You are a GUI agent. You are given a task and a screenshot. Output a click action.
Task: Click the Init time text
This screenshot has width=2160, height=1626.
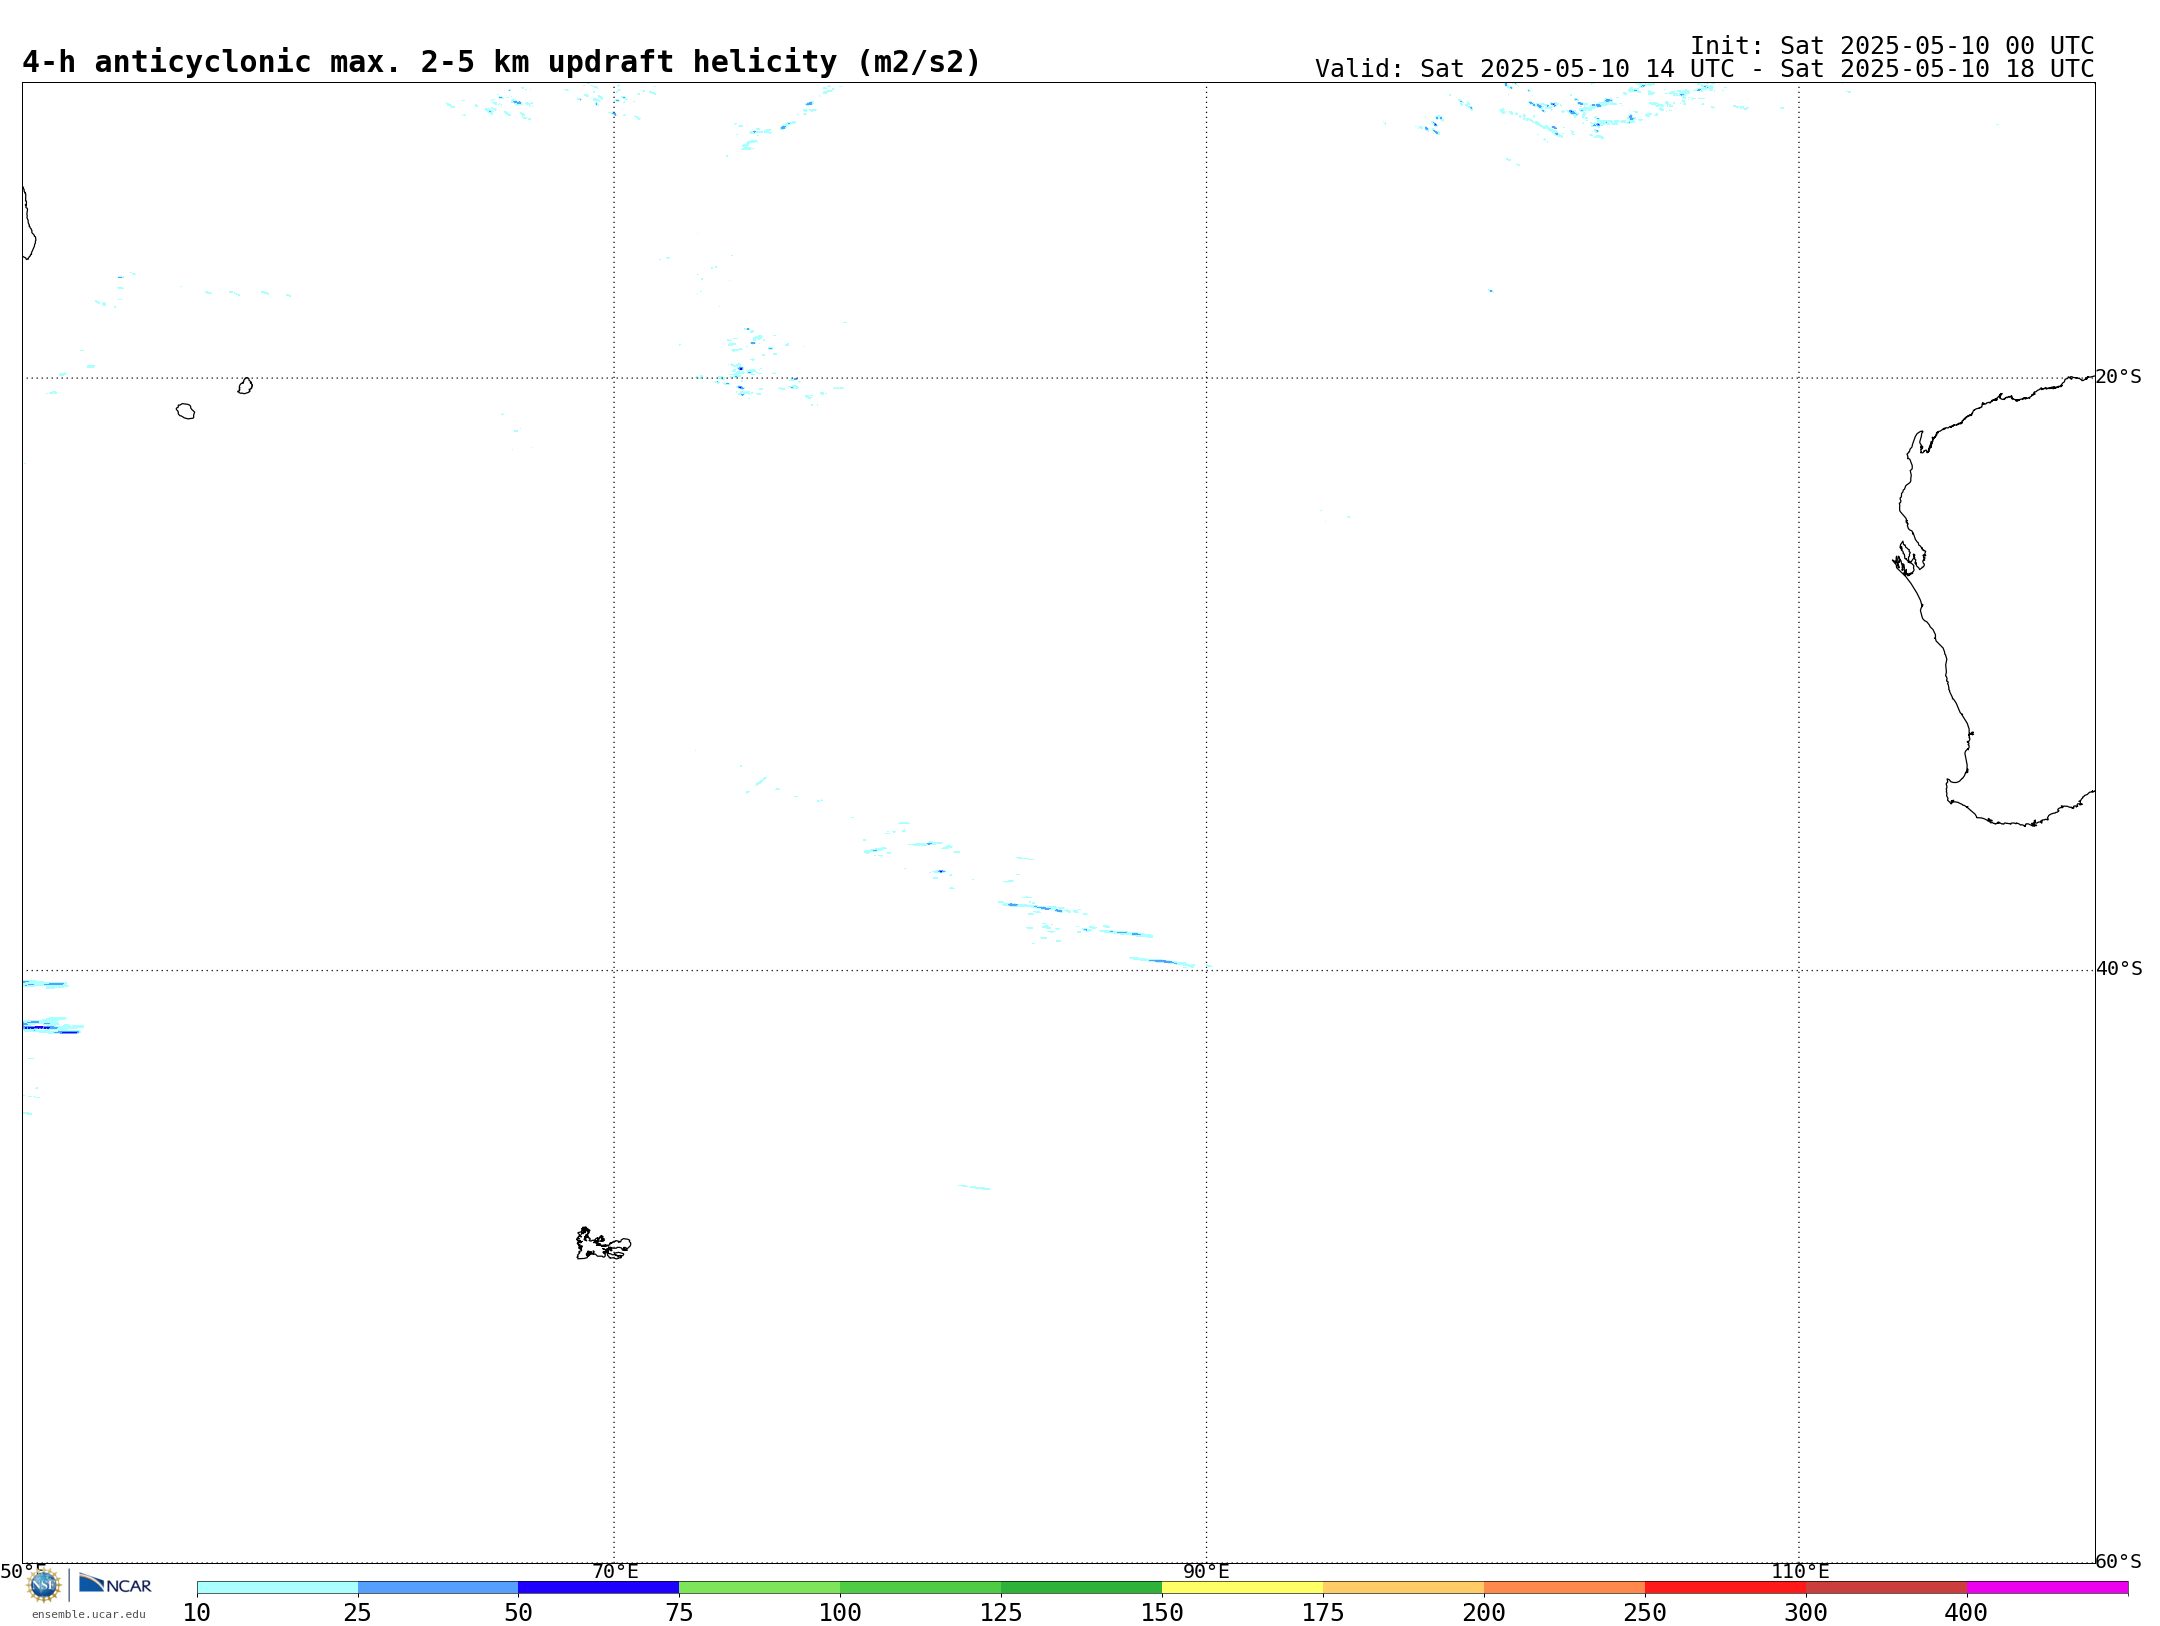click(x=1892, y=46)
